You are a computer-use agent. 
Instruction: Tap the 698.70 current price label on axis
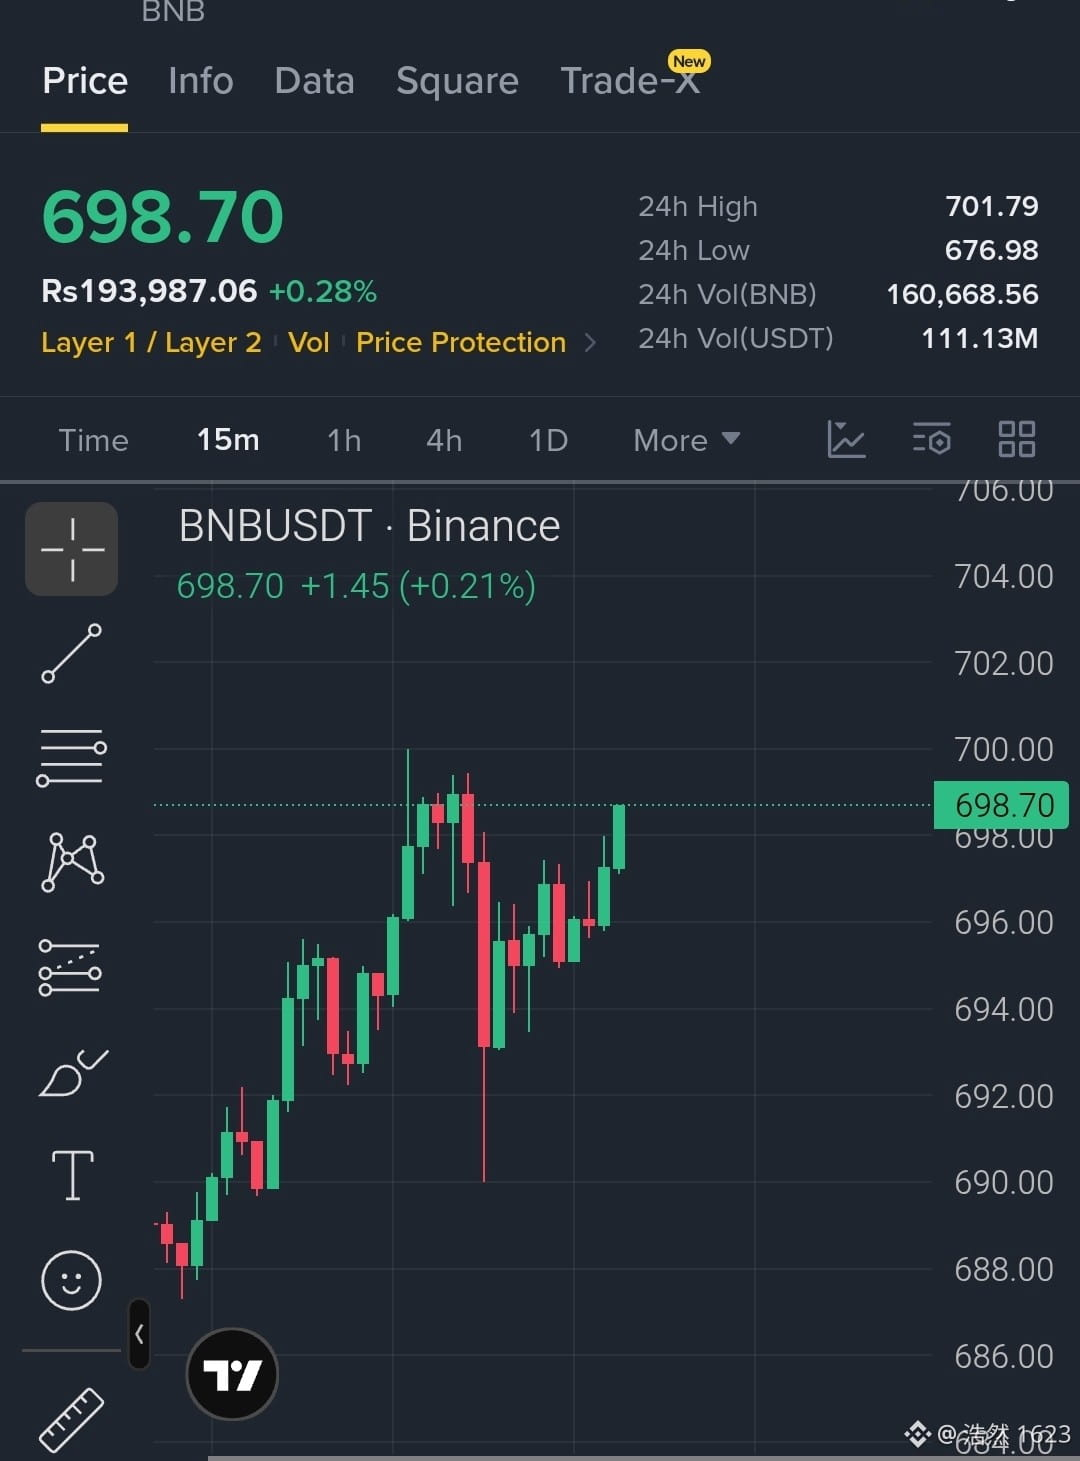coord(1001,805)
